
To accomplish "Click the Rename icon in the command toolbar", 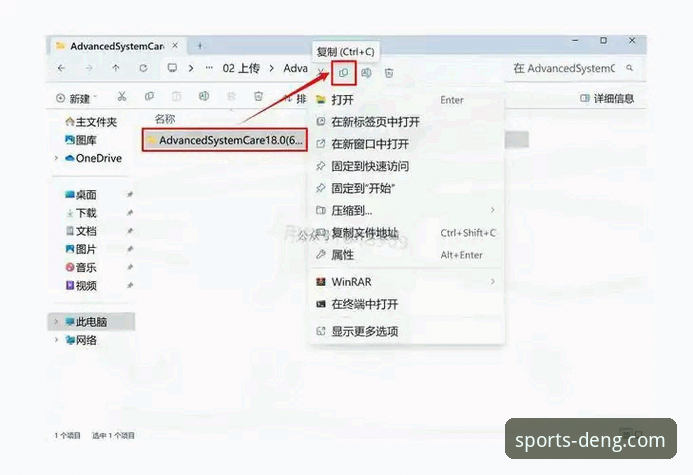I will pos(204,96).
